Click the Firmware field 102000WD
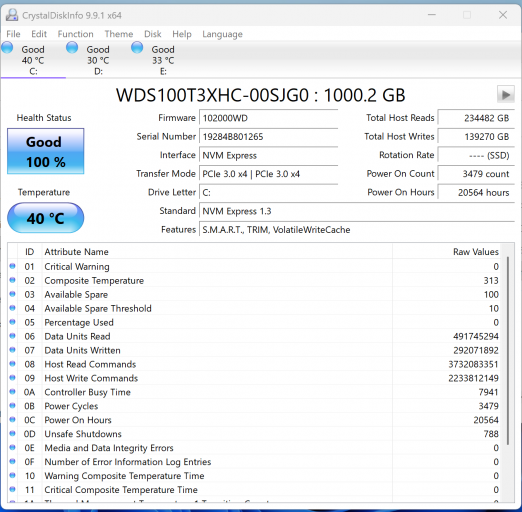This screenshot has width=522, height=512. click(x=269, y=118)
